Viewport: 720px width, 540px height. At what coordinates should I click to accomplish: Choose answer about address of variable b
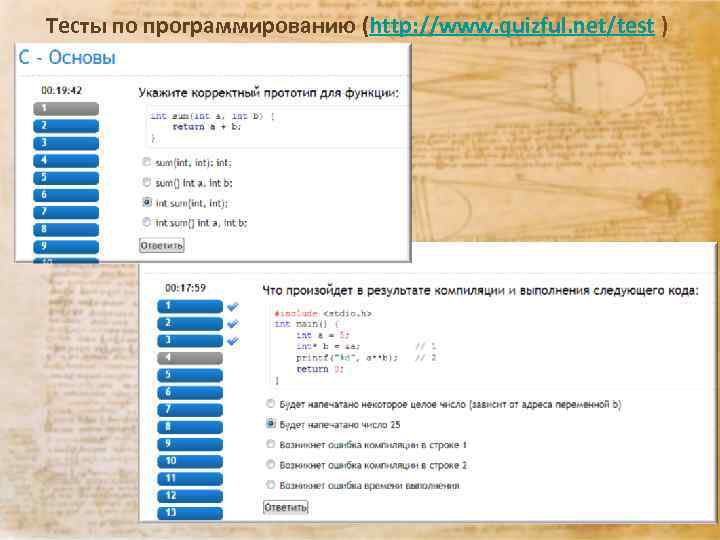click(x=270, y=404)
